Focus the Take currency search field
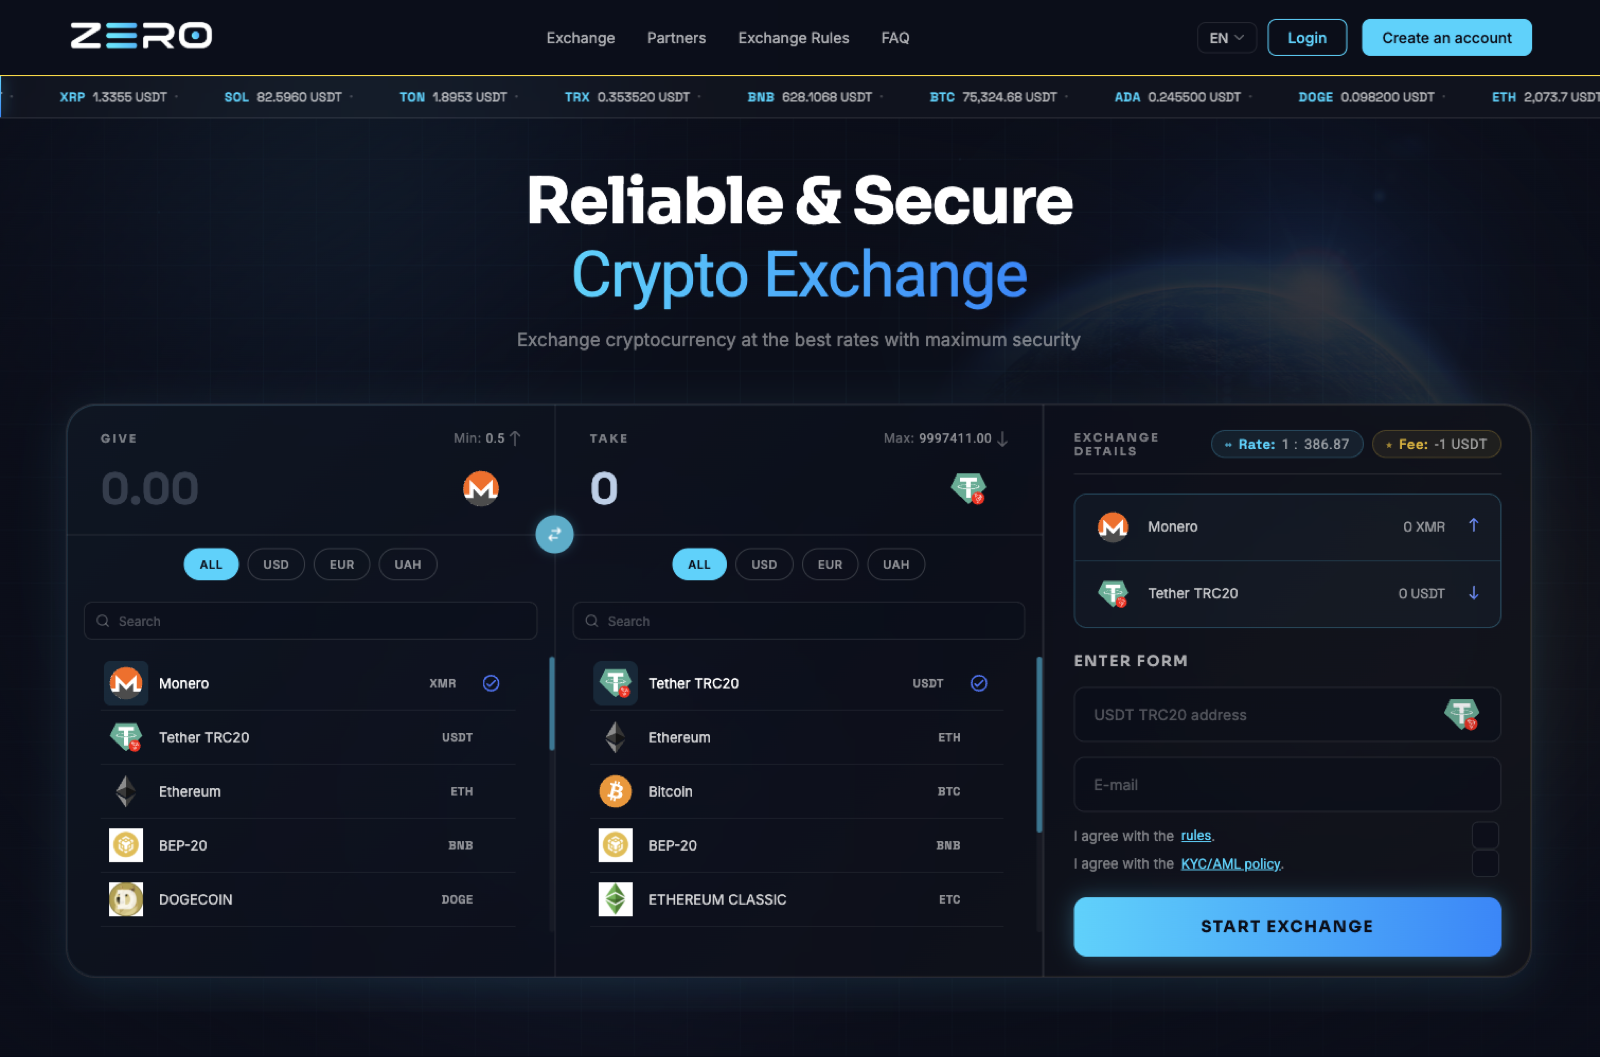This screenshot has height=1057, width=1600. (x=799, y=621)
